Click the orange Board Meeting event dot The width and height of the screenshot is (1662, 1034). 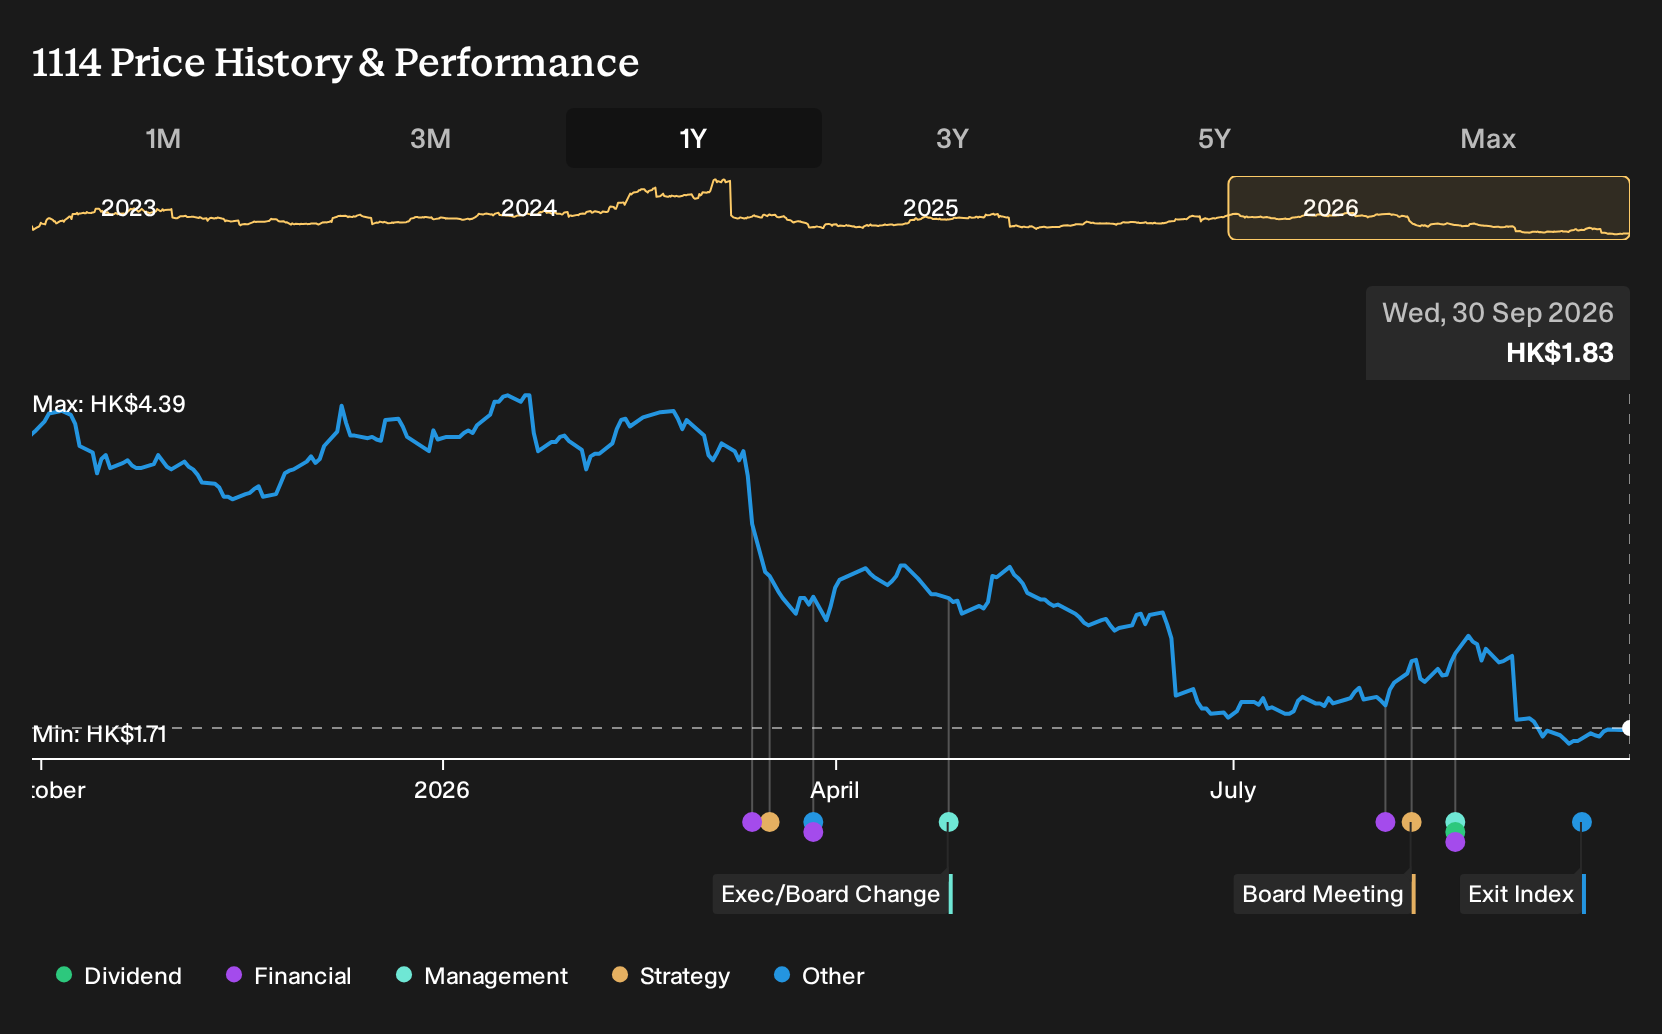[x=1411, y=822]
